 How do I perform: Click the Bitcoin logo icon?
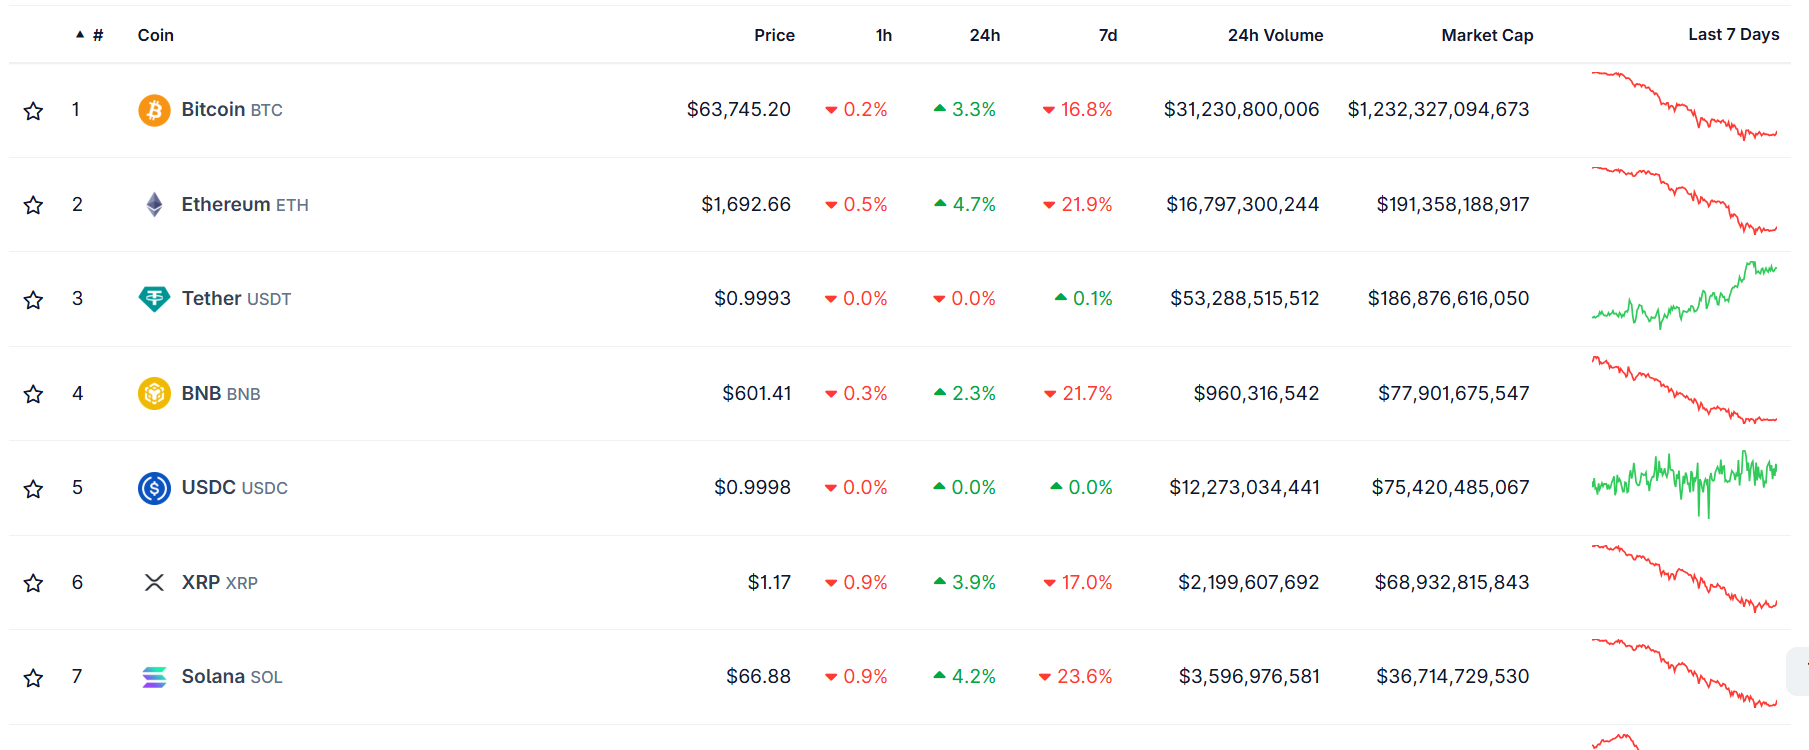(x=154, y=110)
